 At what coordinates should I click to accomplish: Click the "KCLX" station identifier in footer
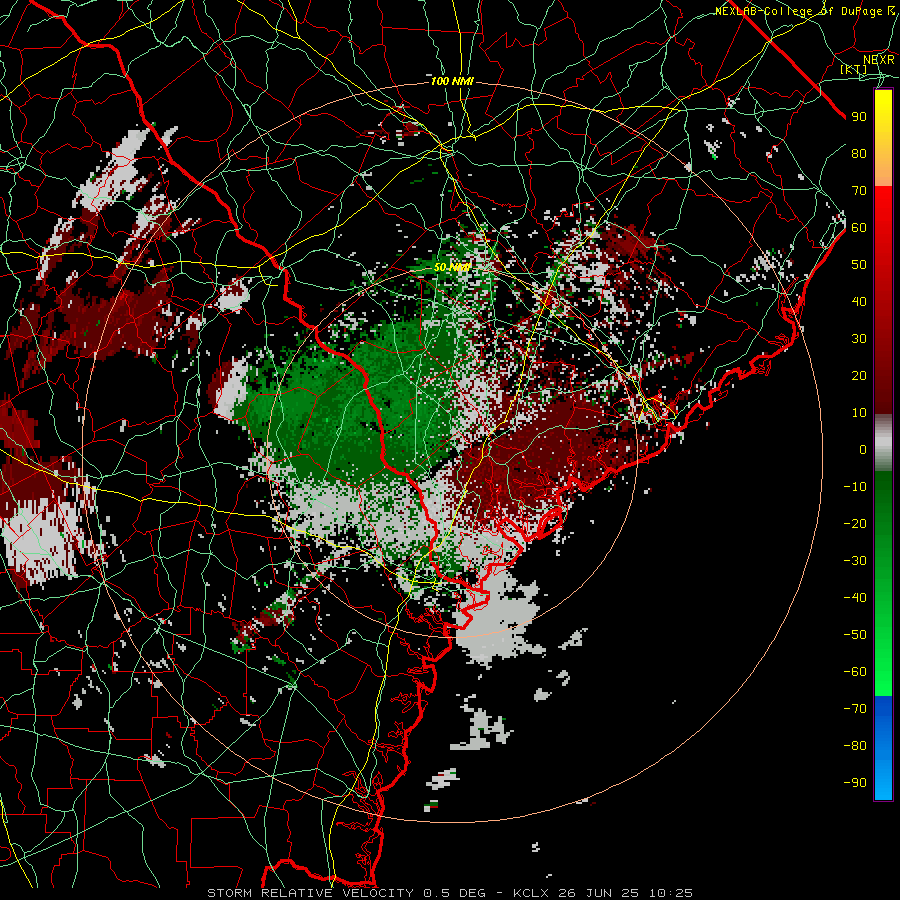coord(531,893)
